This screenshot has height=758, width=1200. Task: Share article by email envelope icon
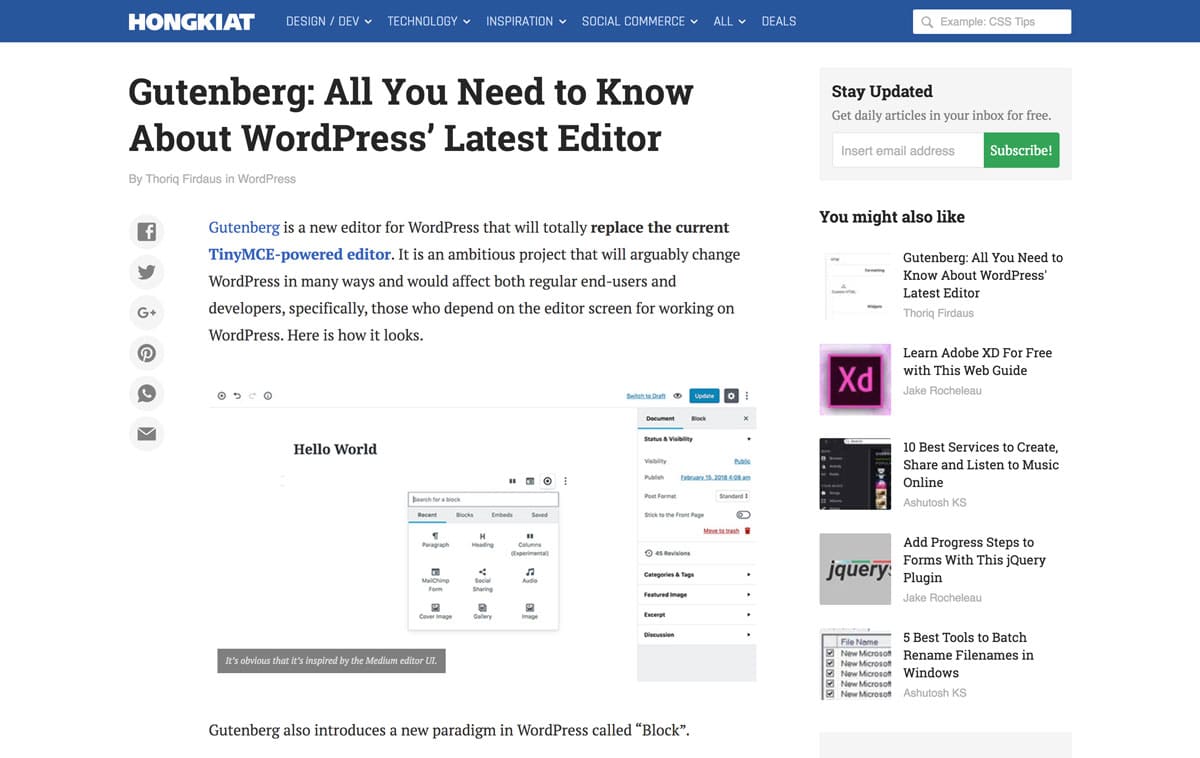[147, 434]
